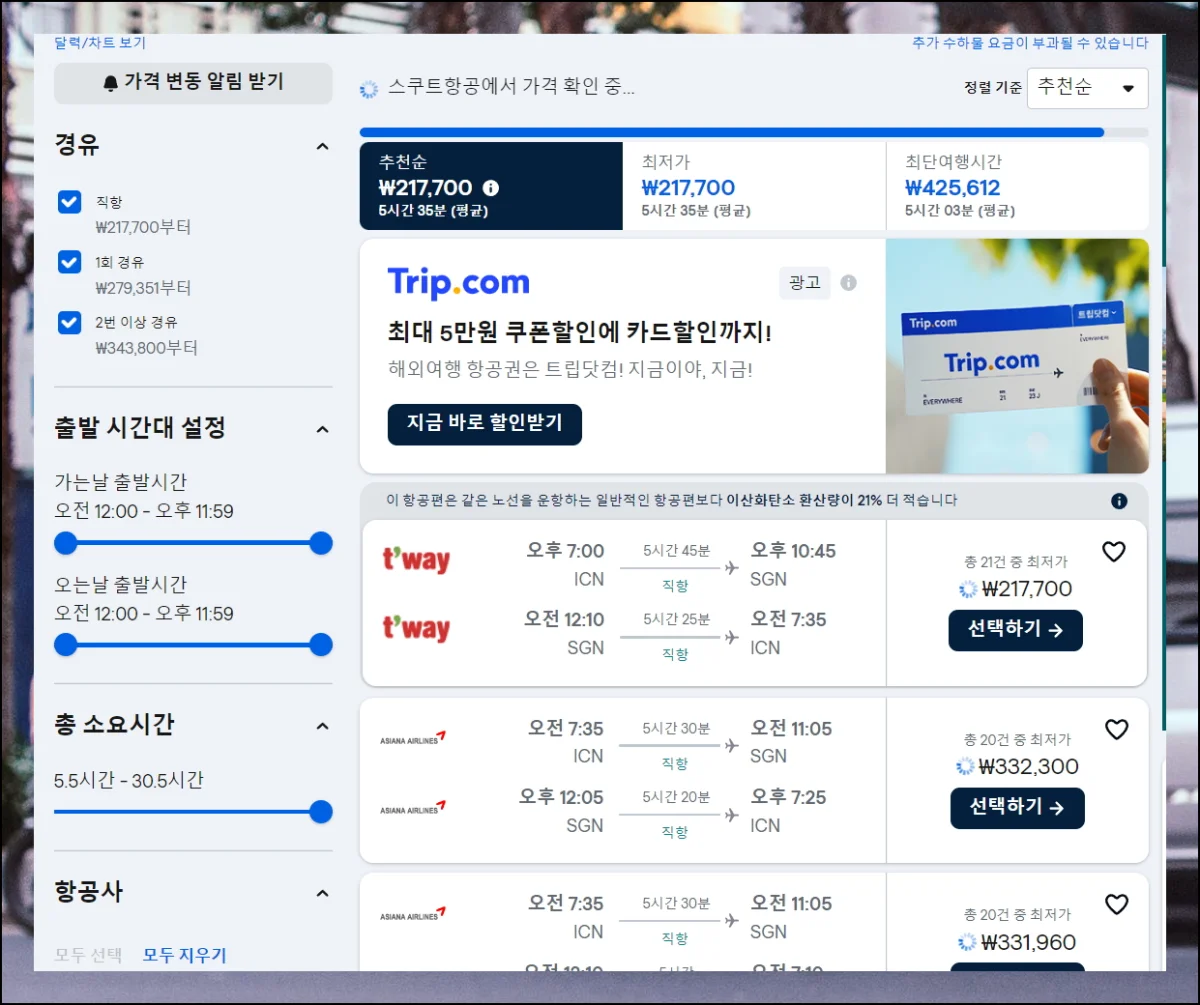
Task: Save the t'way flight with the heart icon
Action: [x=1114, y=551]
